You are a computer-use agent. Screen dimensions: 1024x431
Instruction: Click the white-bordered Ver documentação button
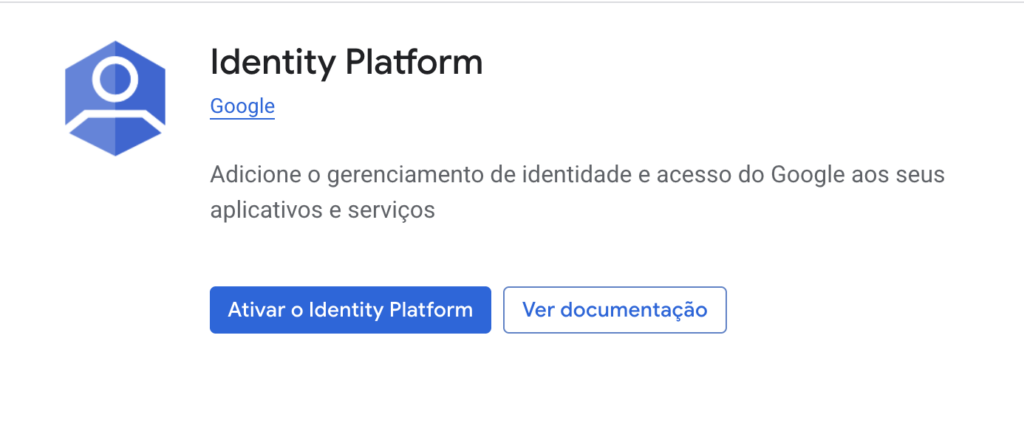[x=614, y=310]
